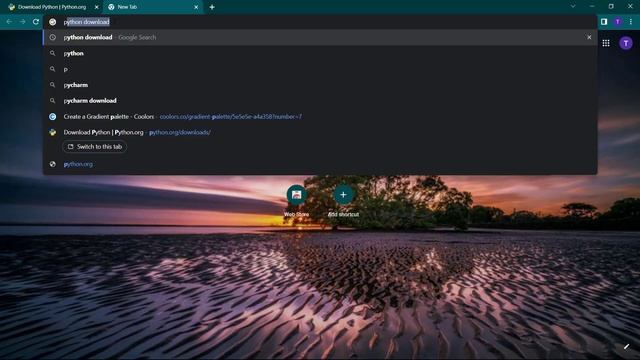Click the address bar text field
The image size is (640, 360).
[x=320, y=22]
